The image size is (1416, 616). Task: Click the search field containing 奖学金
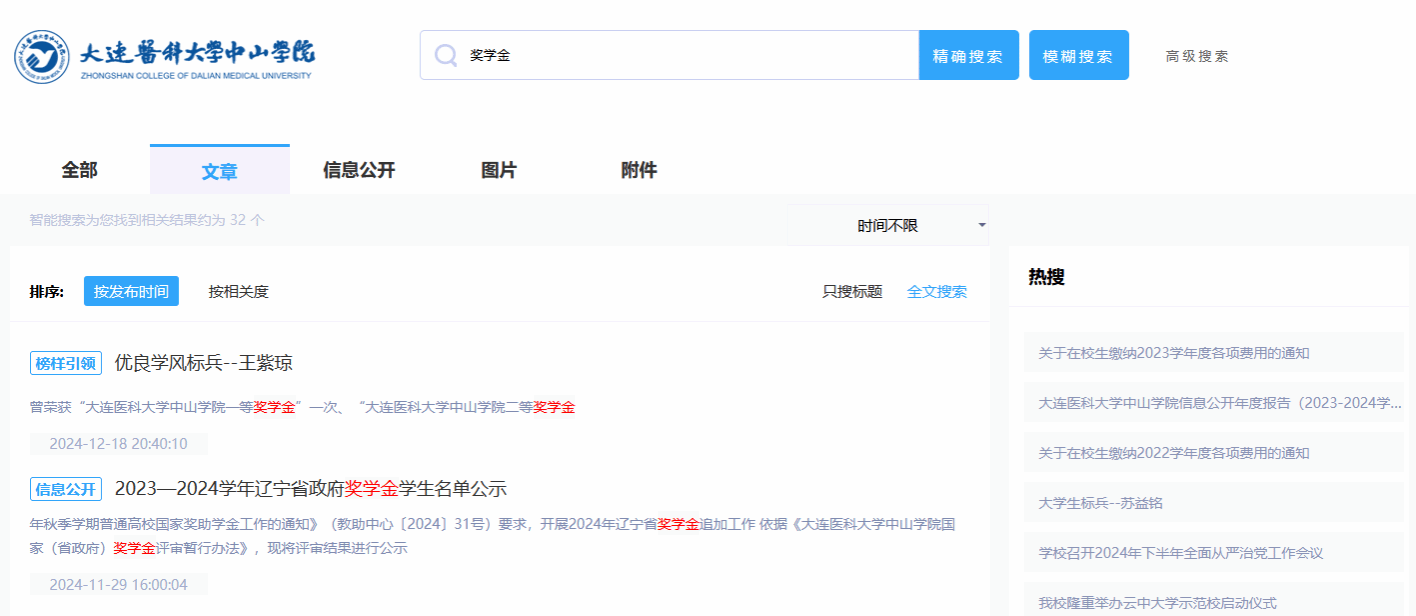(x=690, y=56)
